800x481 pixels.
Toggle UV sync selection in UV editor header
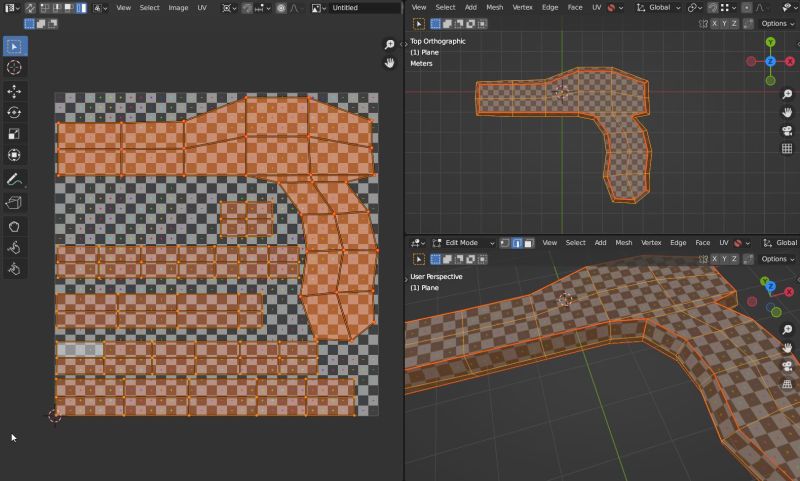31,8
